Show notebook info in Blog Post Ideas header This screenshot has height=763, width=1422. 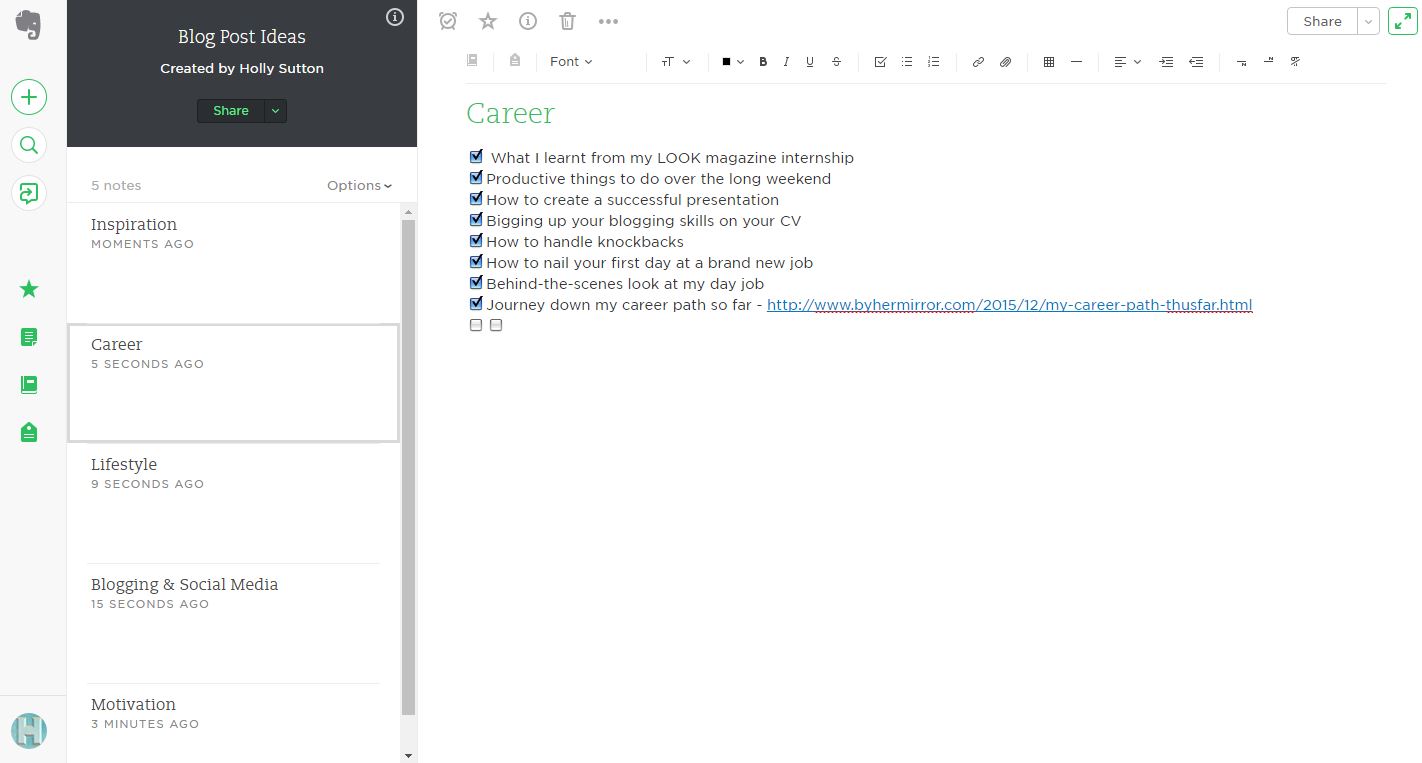(395, 17)
